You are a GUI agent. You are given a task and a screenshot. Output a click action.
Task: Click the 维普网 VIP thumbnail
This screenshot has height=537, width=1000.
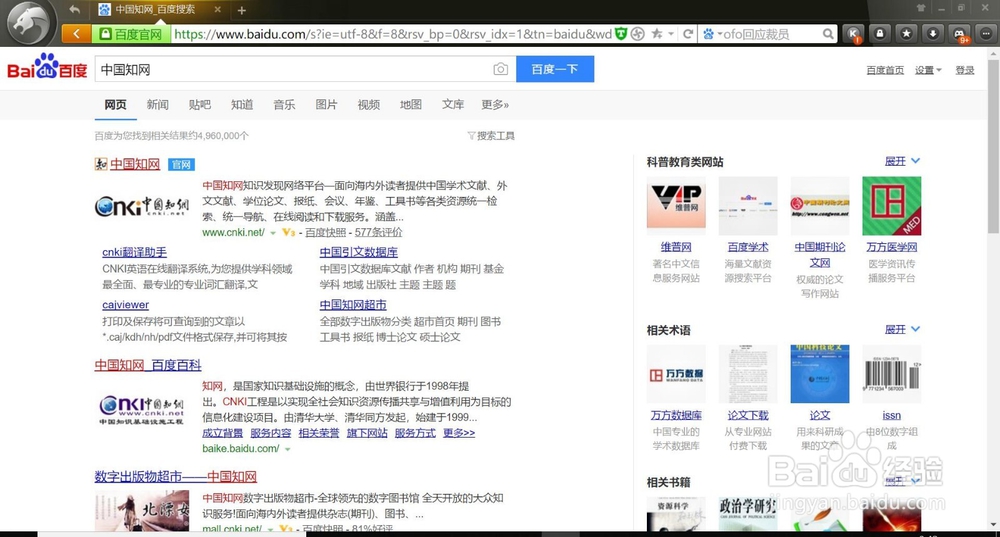click(676, 206)
